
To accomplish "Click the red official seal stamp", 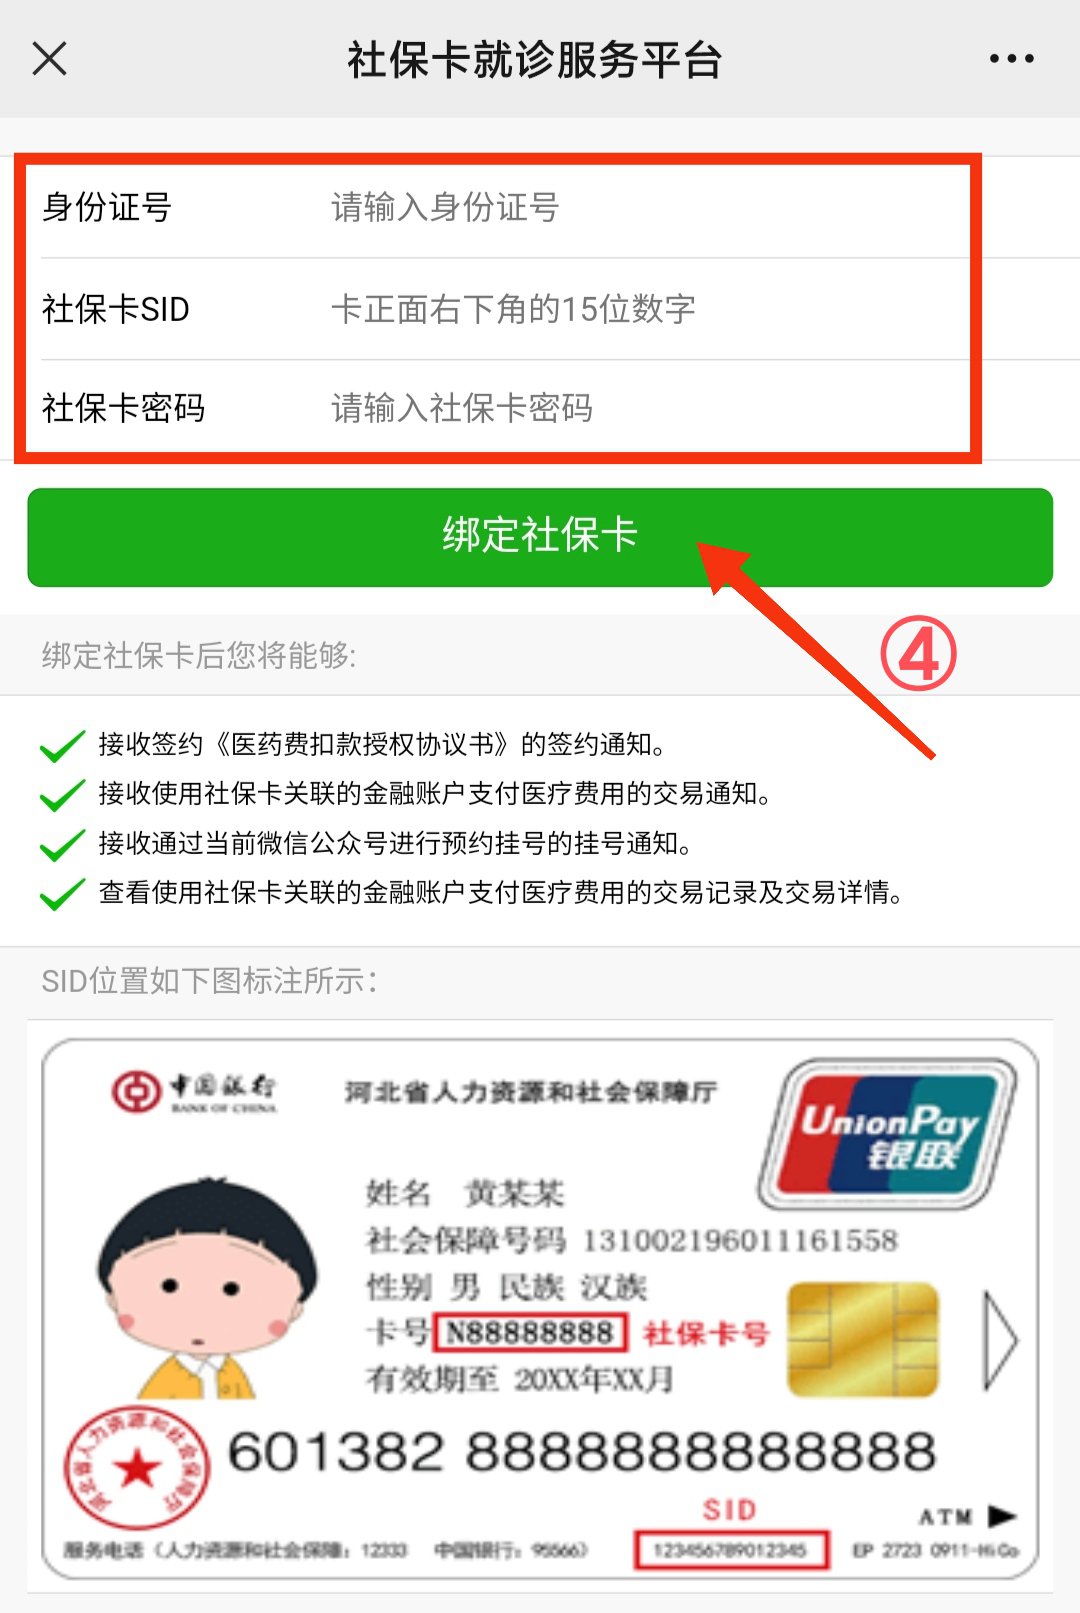I will point(137,1468).
